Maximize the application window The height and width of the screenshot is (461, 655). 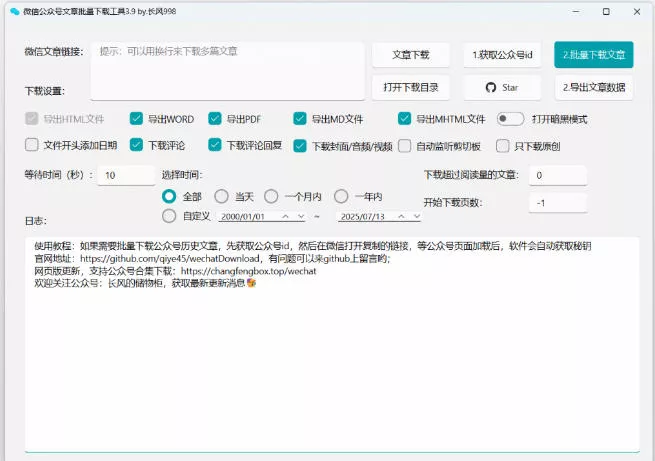(606, 11)
